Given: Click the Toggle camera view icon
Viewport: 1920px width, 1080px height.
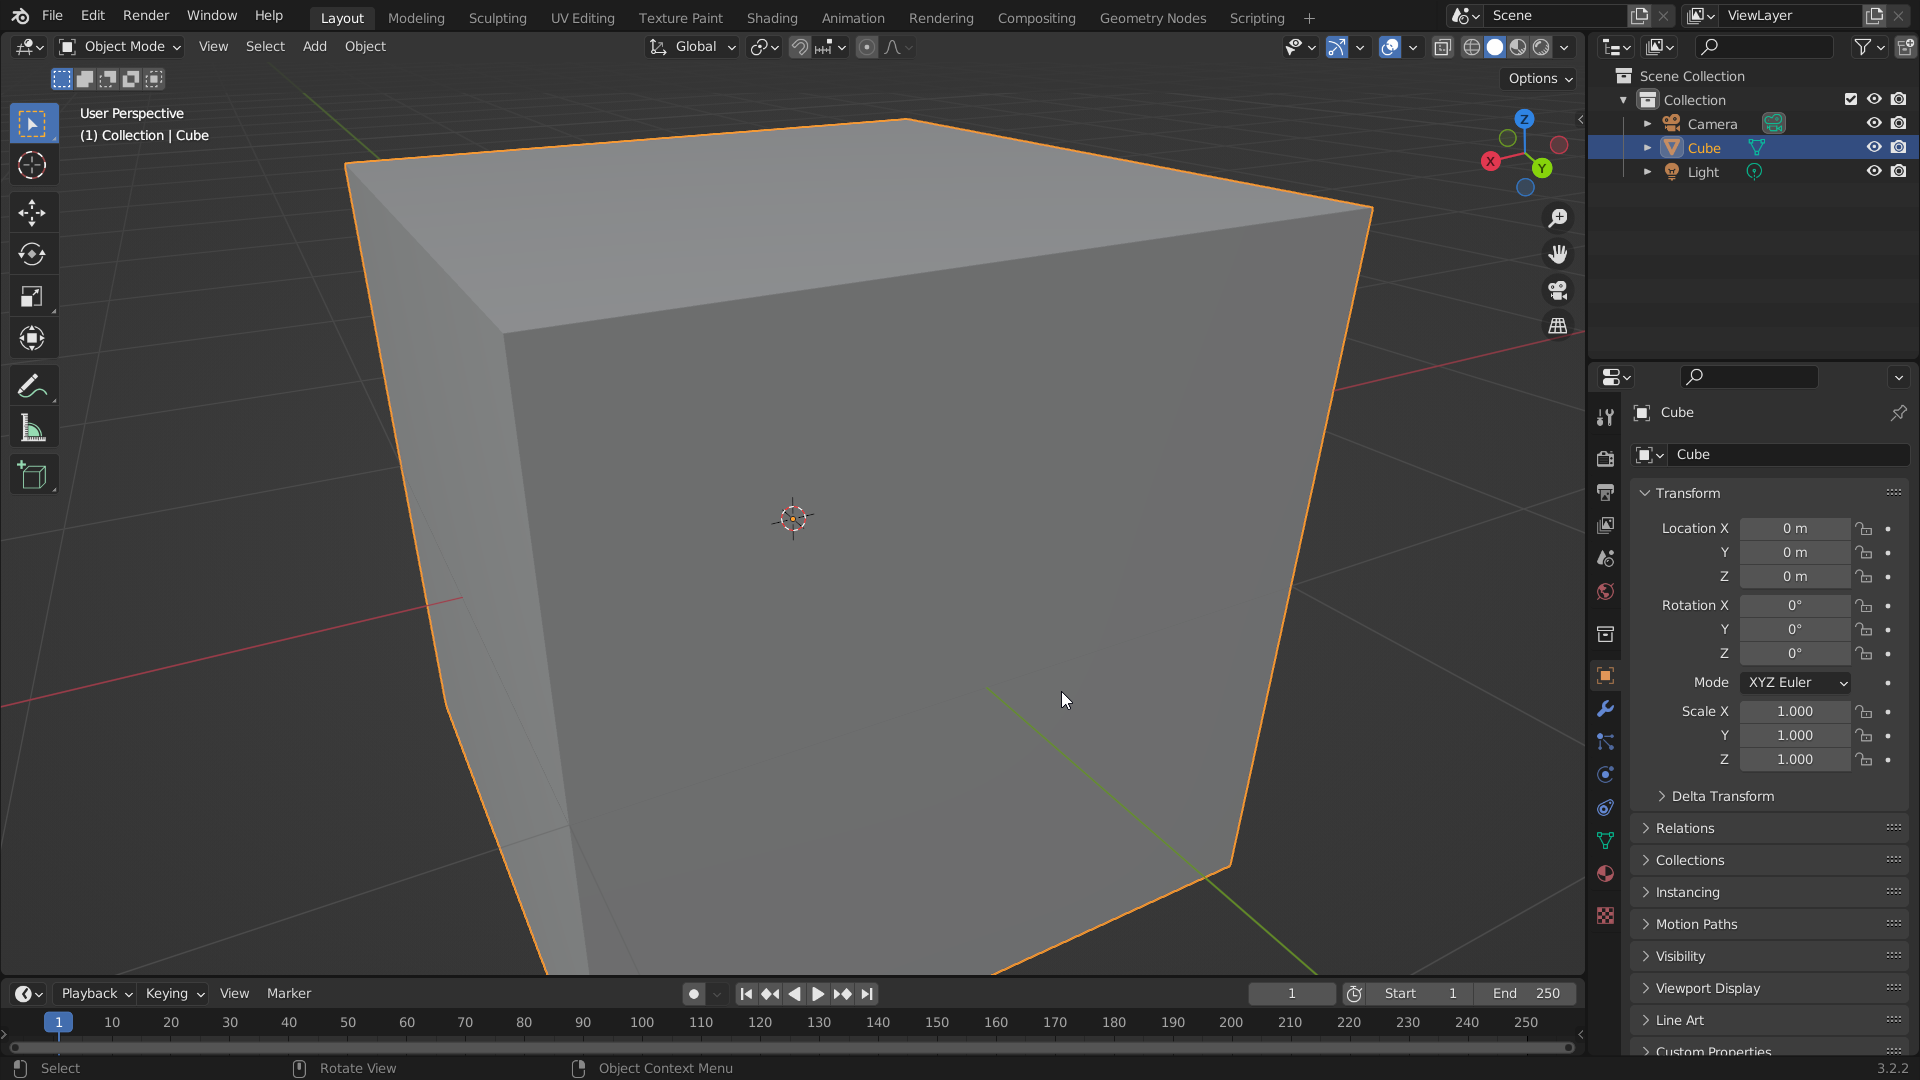Looking at the screenshot, I should pos(1558,291).
